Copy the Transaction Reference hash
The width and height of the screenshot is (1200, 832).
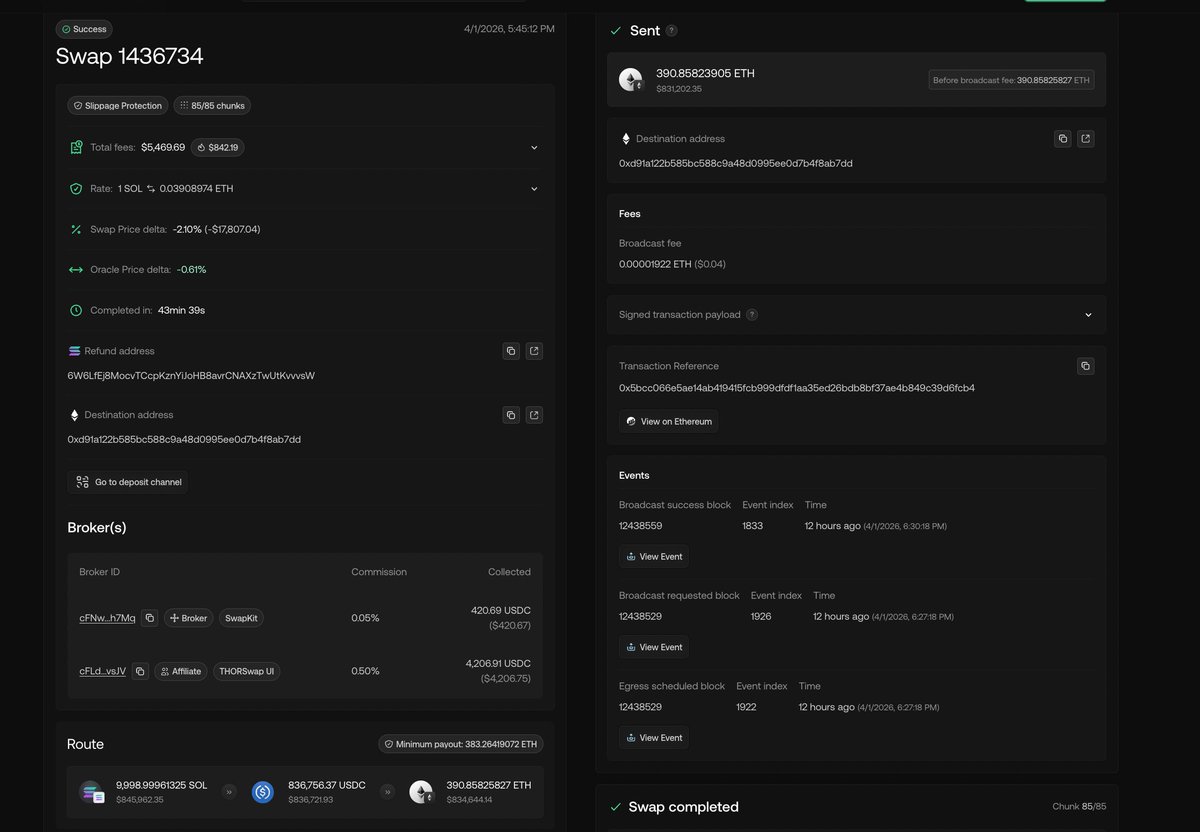click(1086, 366)
